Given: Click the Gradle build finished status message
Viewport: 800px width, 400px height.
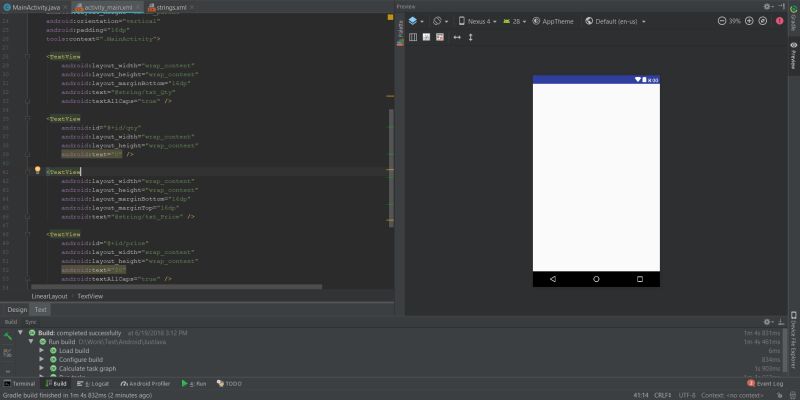Looking at the screenshot, I should [x=77, y=395].
